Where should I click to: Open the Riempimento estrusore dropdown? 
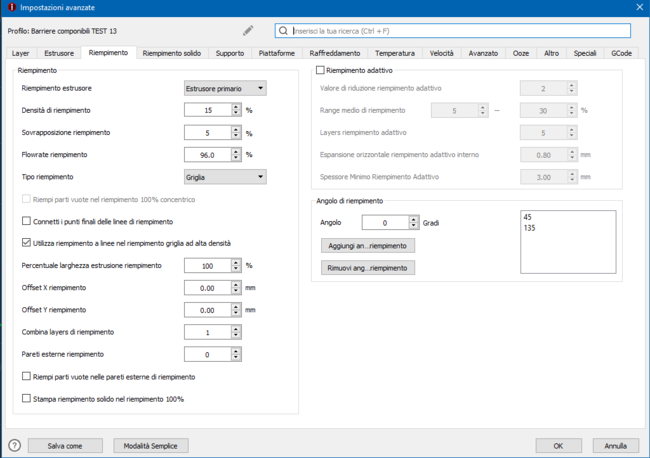(225, 88)
